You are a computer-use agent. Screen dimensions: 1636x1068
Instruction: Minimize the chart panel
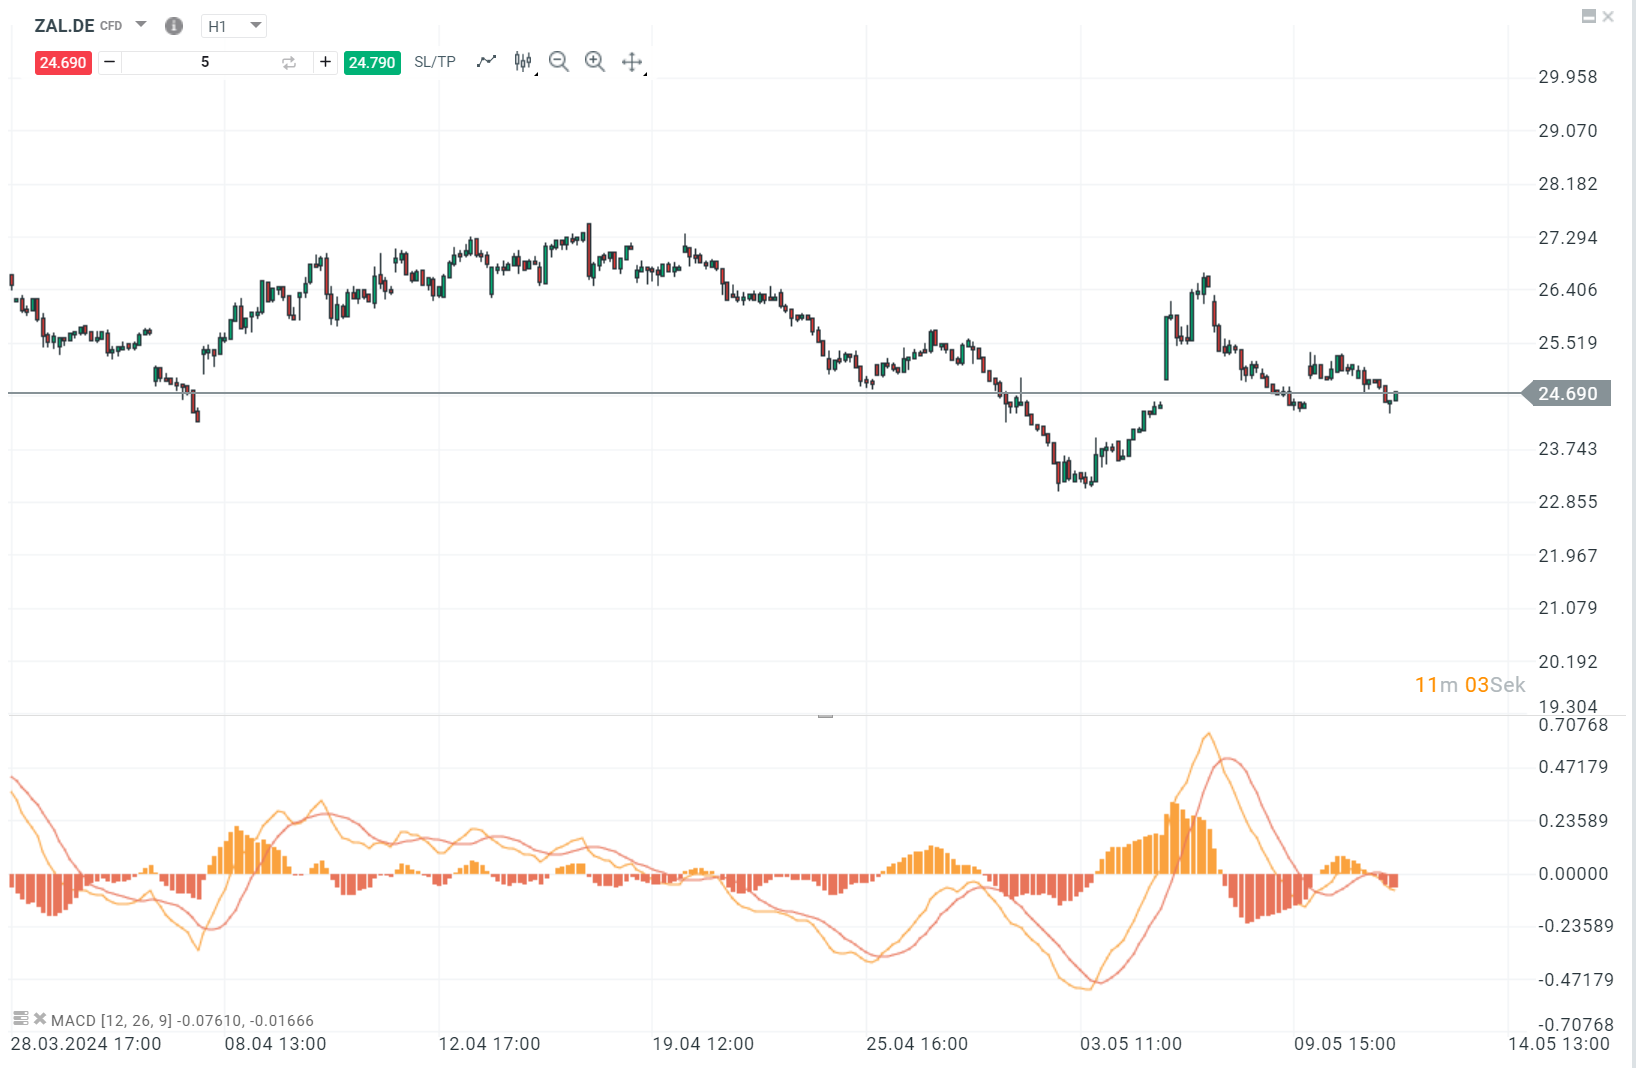(x=1588, y=16)
